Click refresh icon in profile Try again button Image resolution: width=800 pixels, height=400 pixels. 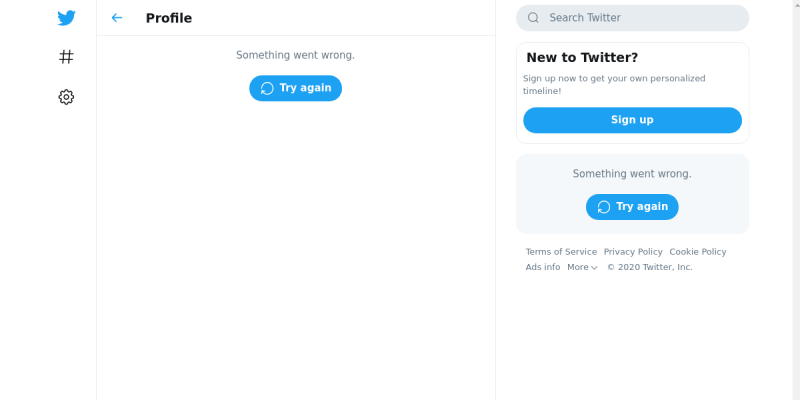[267, 88]
